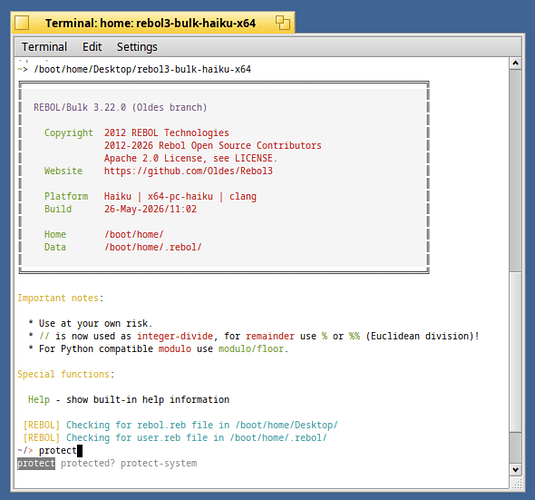This screenshot has width=535, height=500.
Task: Open the Terminal menu
Action: pyautogui.click(x=44, y=47)
